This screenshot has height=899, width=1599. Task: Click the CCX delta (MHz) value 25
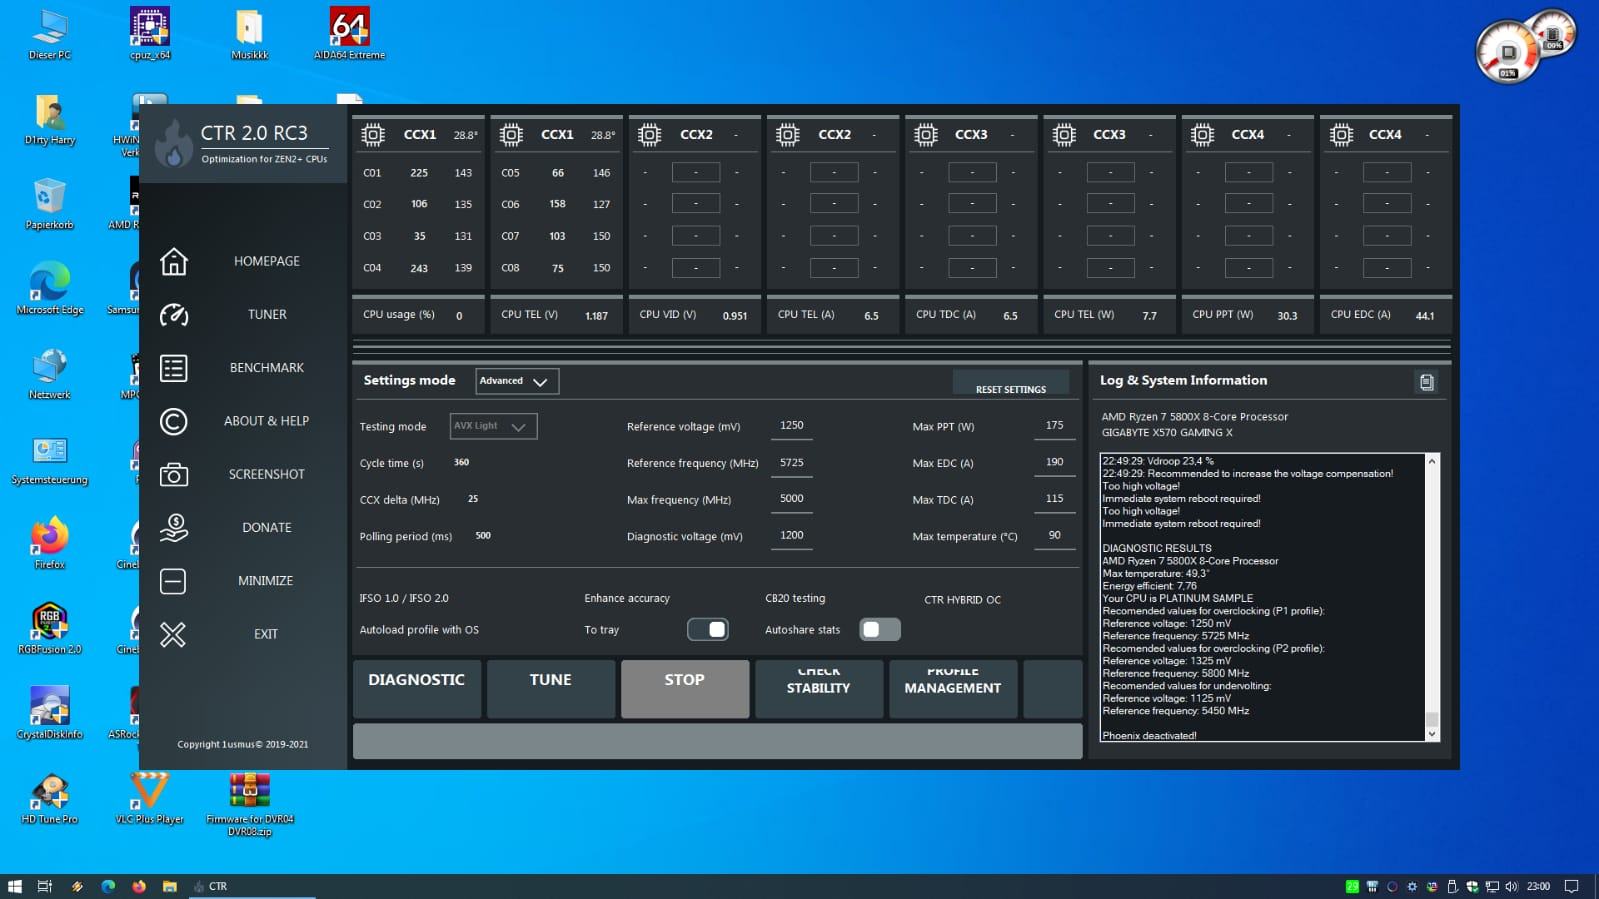473,499
